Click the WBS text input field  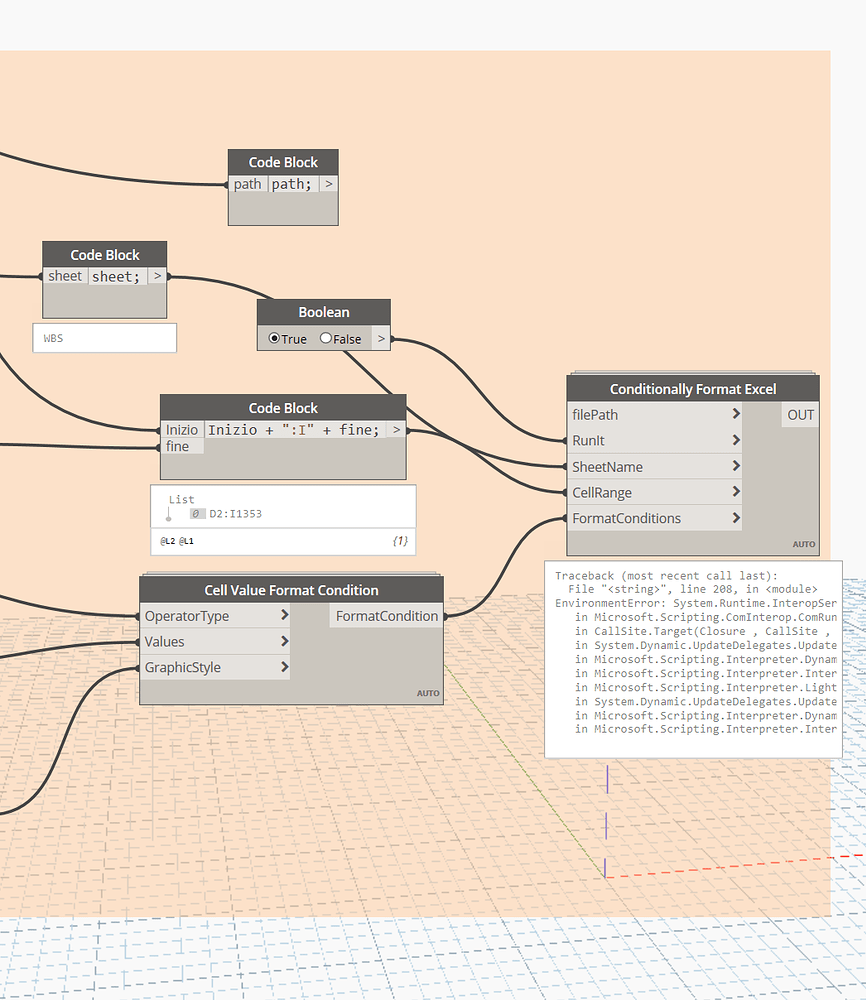[x=104, y=338]
